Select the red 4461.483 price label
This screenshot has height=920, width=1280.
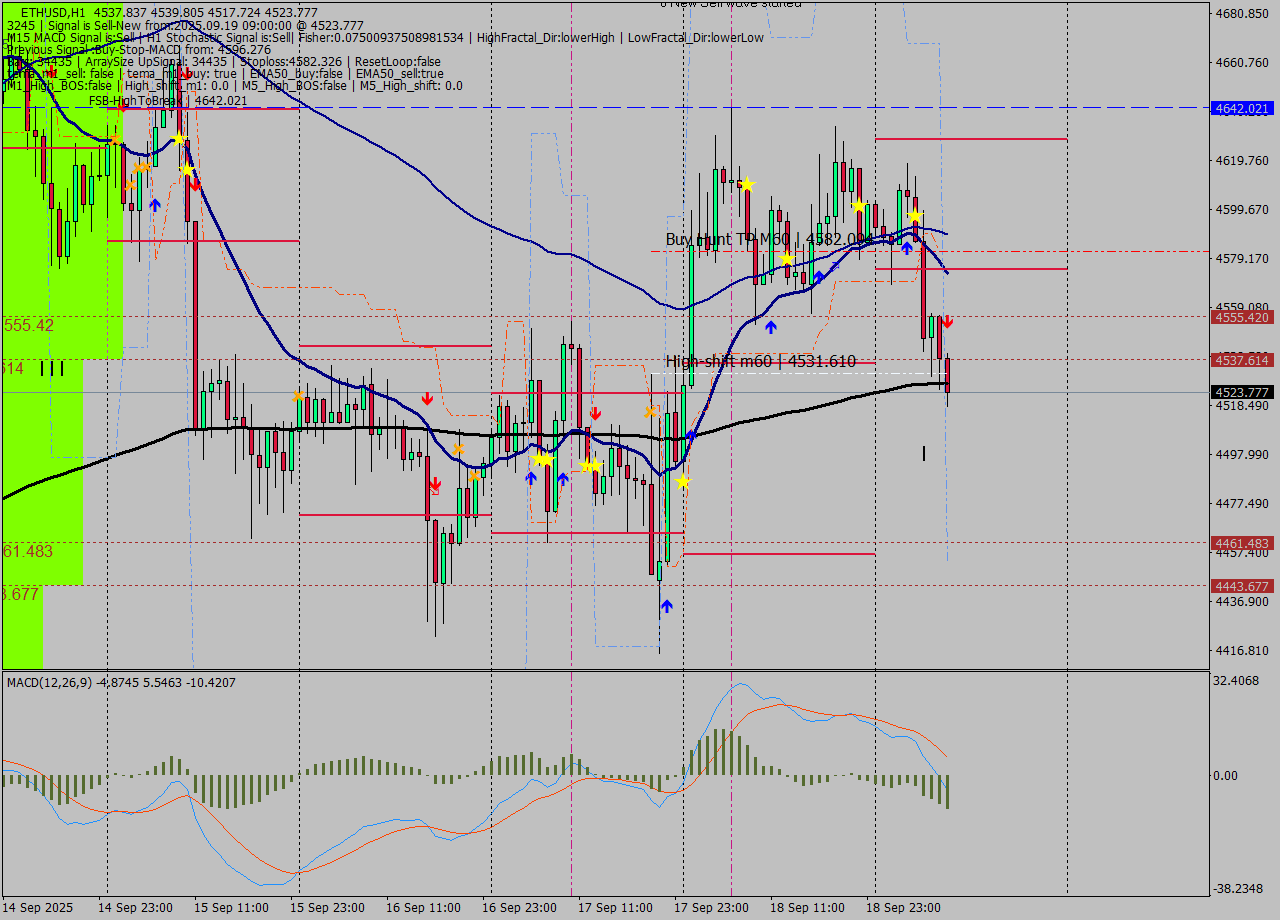(1241, 543)
